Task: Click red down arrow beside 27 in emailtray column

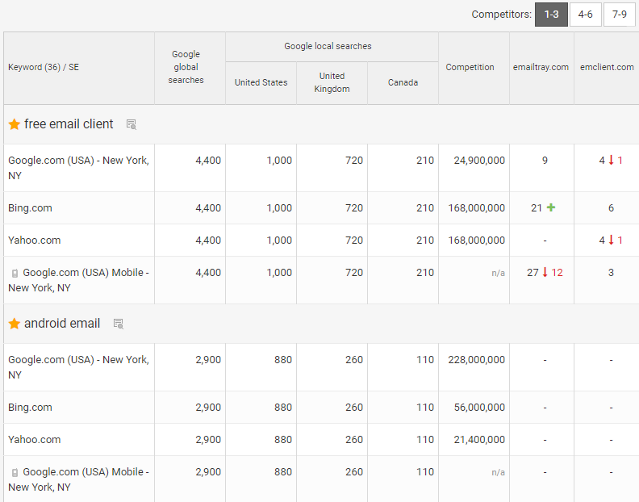Action: [545, 272]
